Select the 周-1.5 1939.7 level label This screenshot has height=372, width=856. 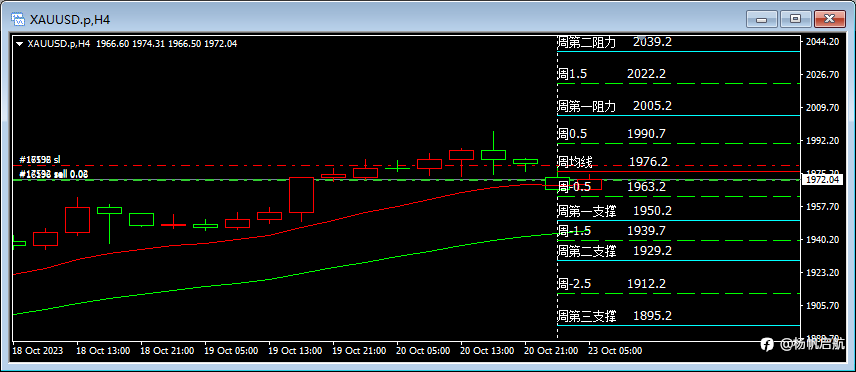coord(611,231)
